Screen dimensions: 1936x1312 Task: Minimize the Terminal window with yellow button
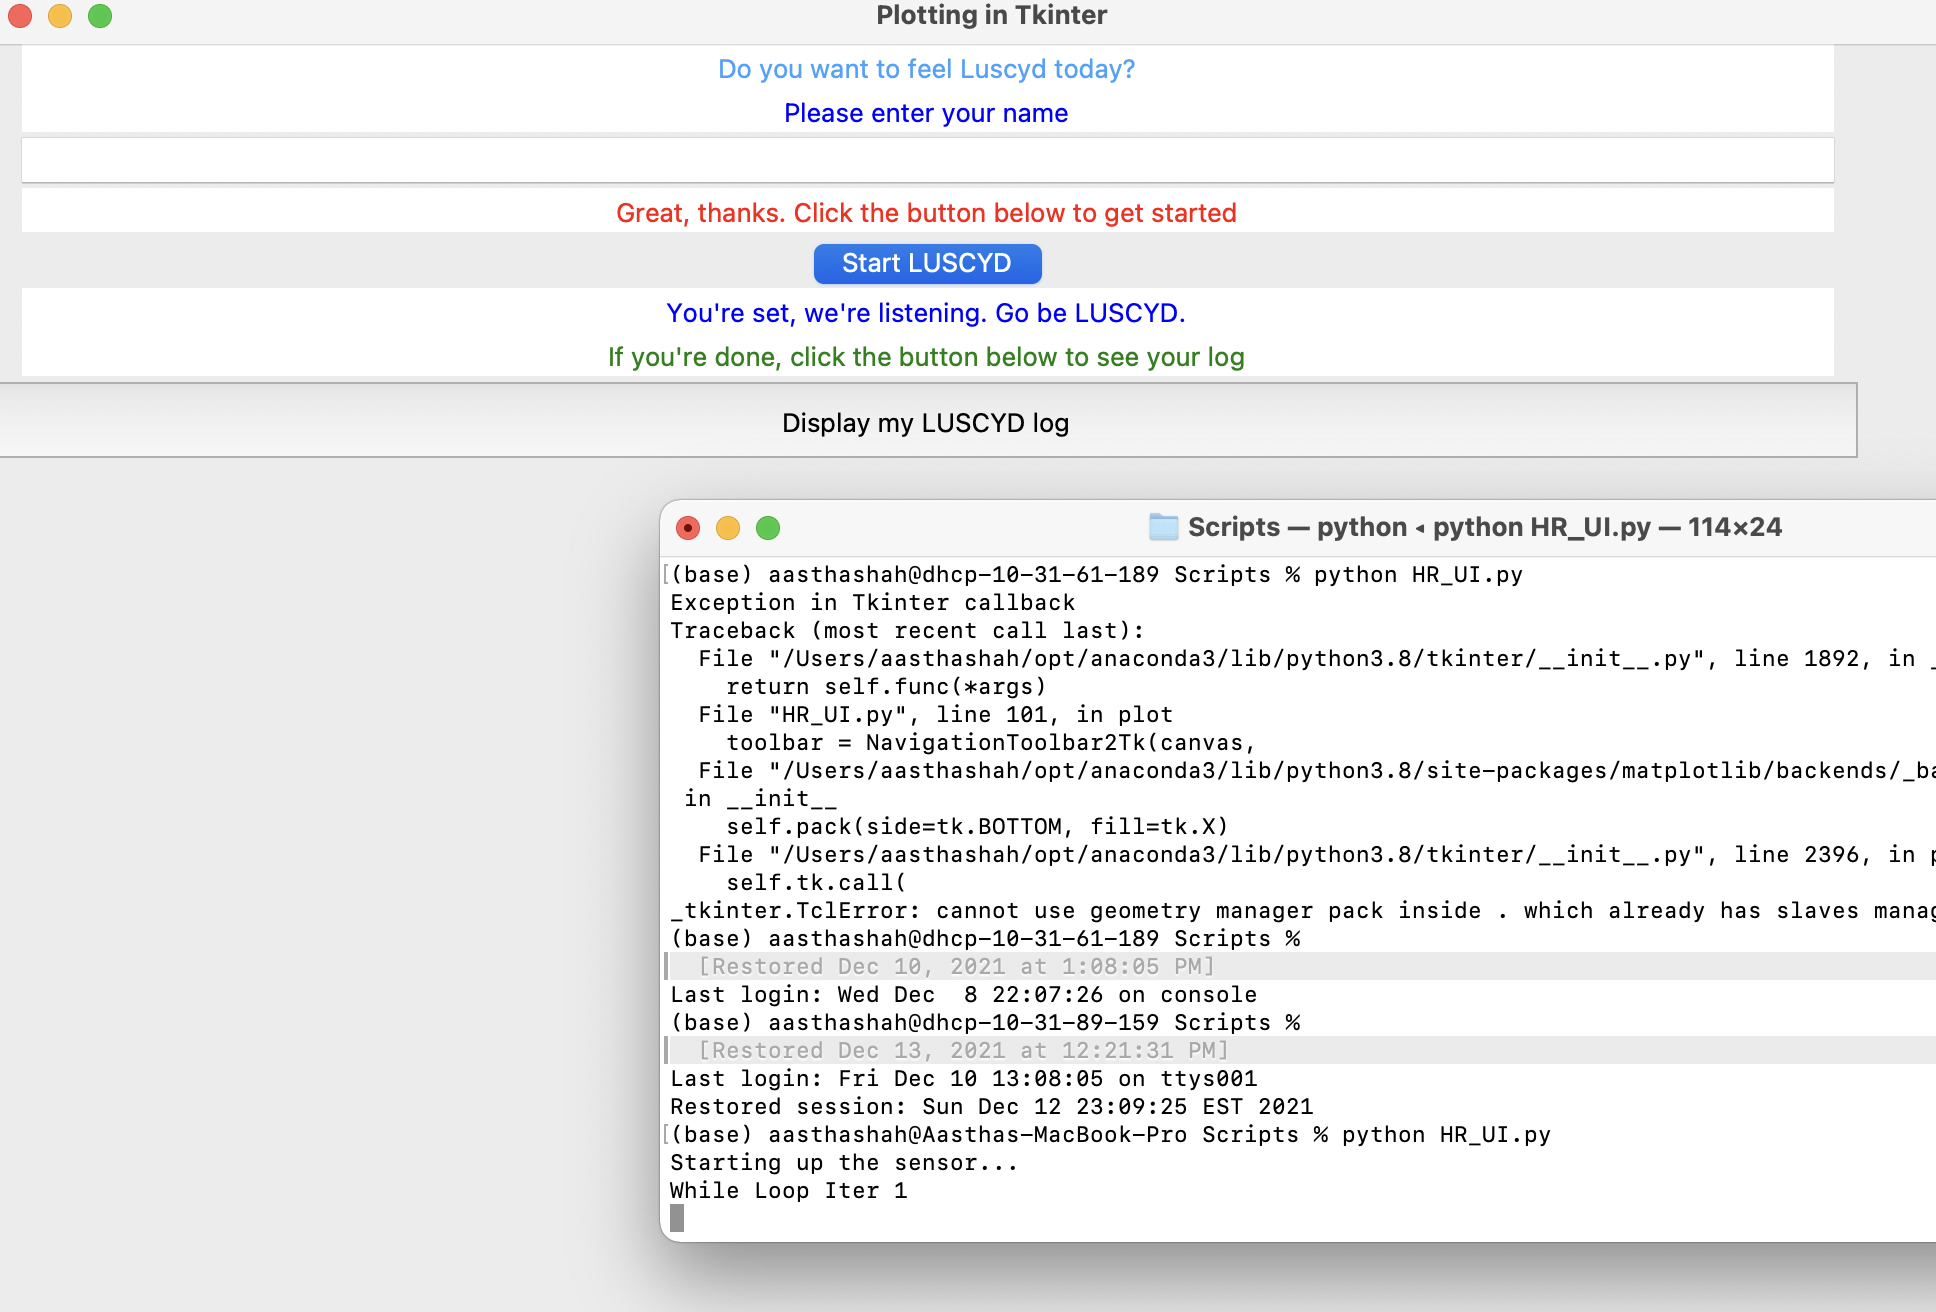[x=728, y=528]
